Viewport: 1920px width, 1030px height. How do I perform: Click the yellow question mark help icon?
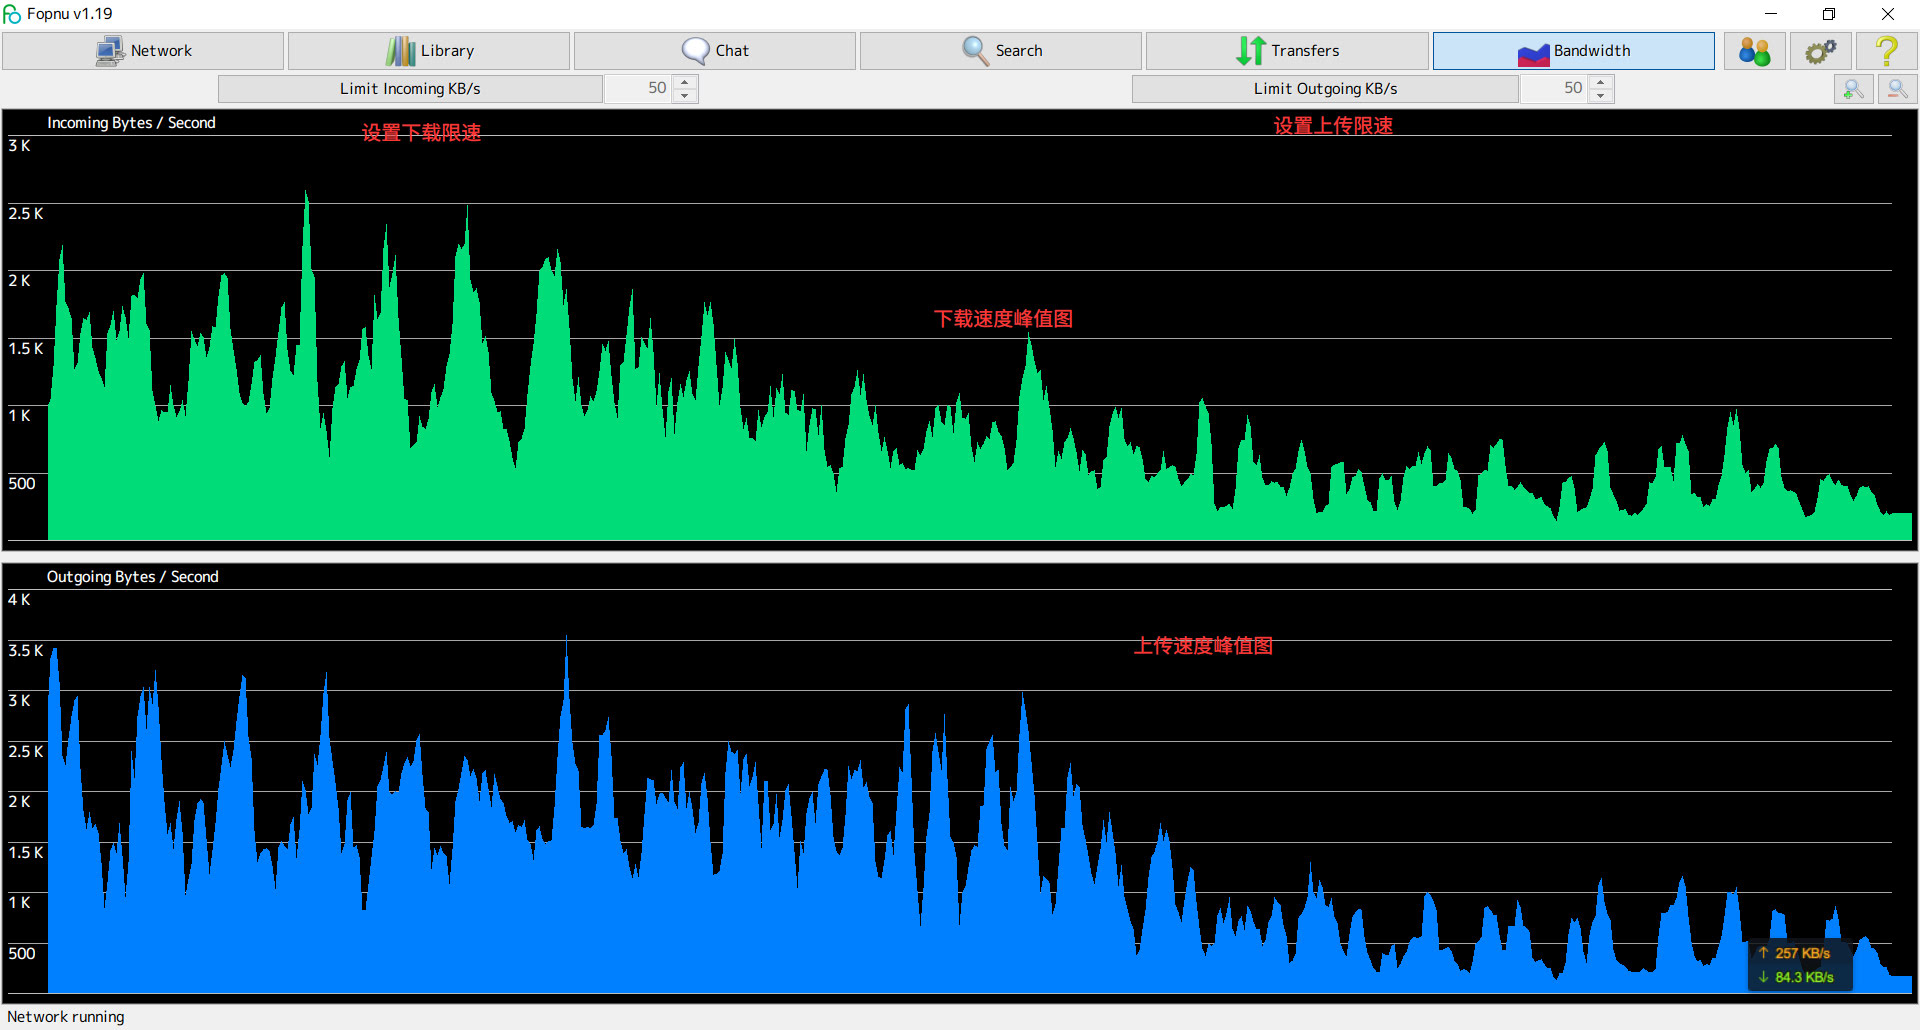[x=1886, y=51]
